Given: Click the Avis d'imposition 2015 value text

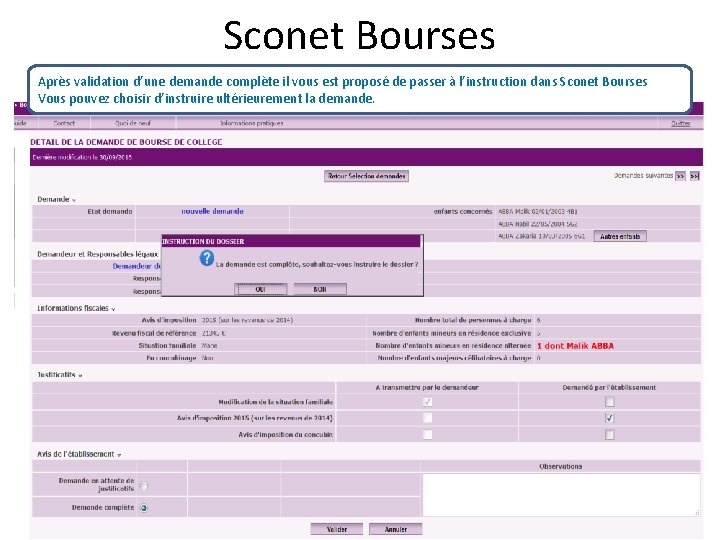Looking at the screenshot, I should click(248, 320).
